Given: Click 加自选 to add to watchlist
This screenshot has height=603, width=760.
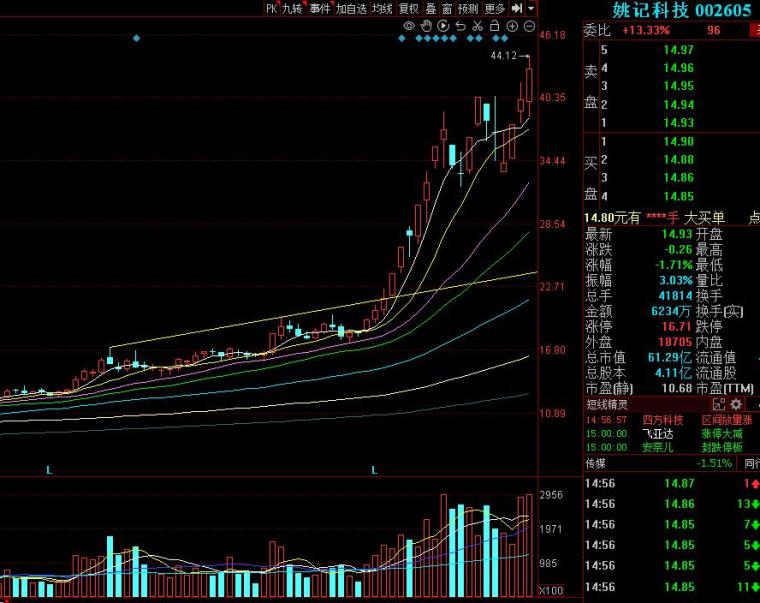Looking at the screenshot, I should [351, 8].
